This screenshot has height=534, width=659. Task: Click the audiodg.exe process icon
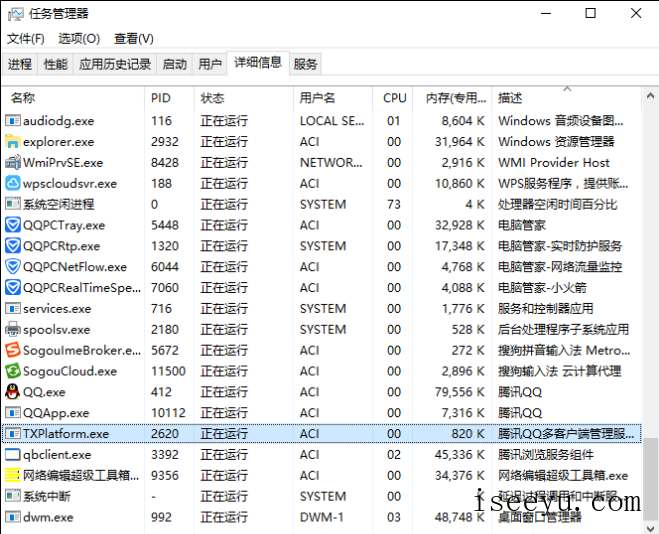coord(13,121)
